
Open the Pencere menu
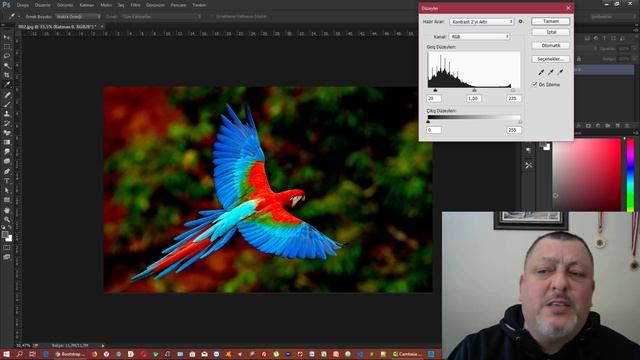click(178, 5)
